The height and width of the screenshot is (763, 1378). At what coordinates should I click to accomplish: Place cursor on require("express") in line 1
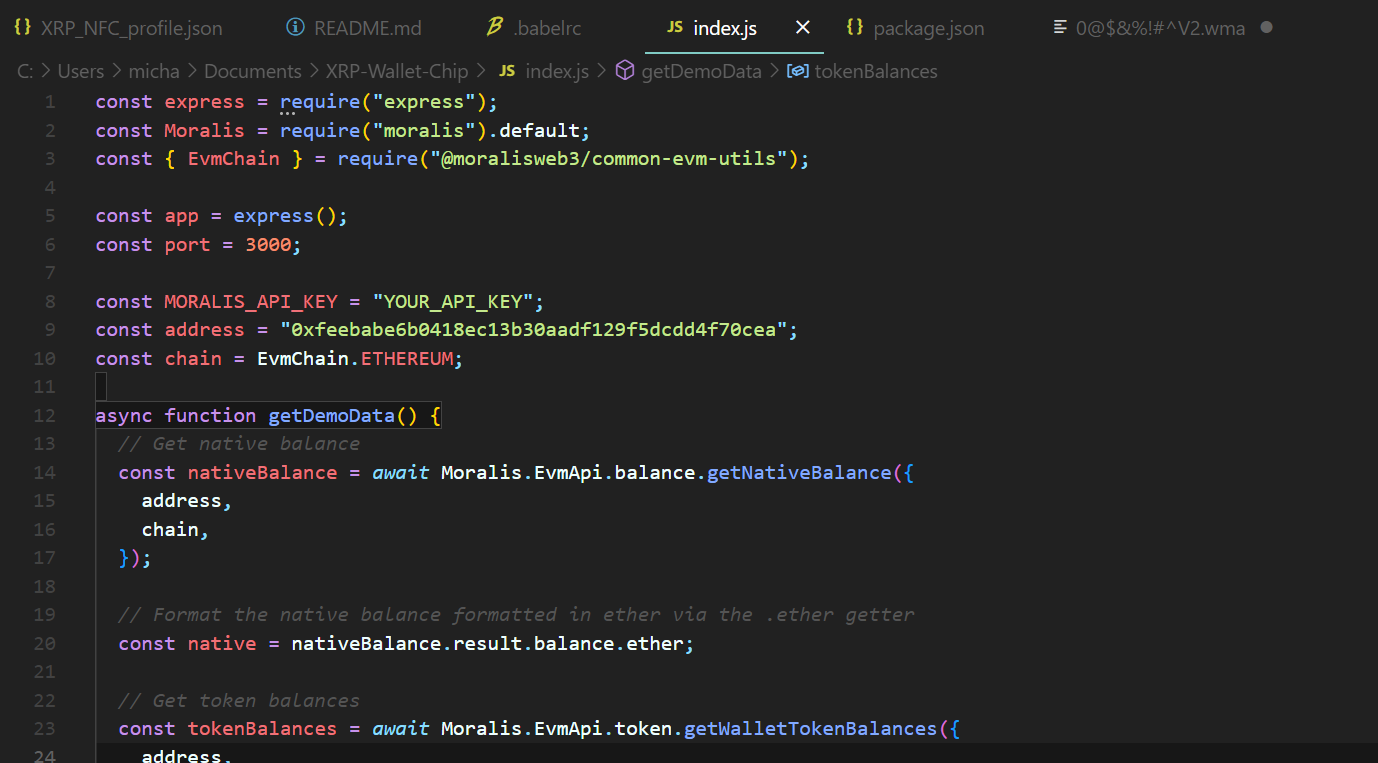coord(383,102)
